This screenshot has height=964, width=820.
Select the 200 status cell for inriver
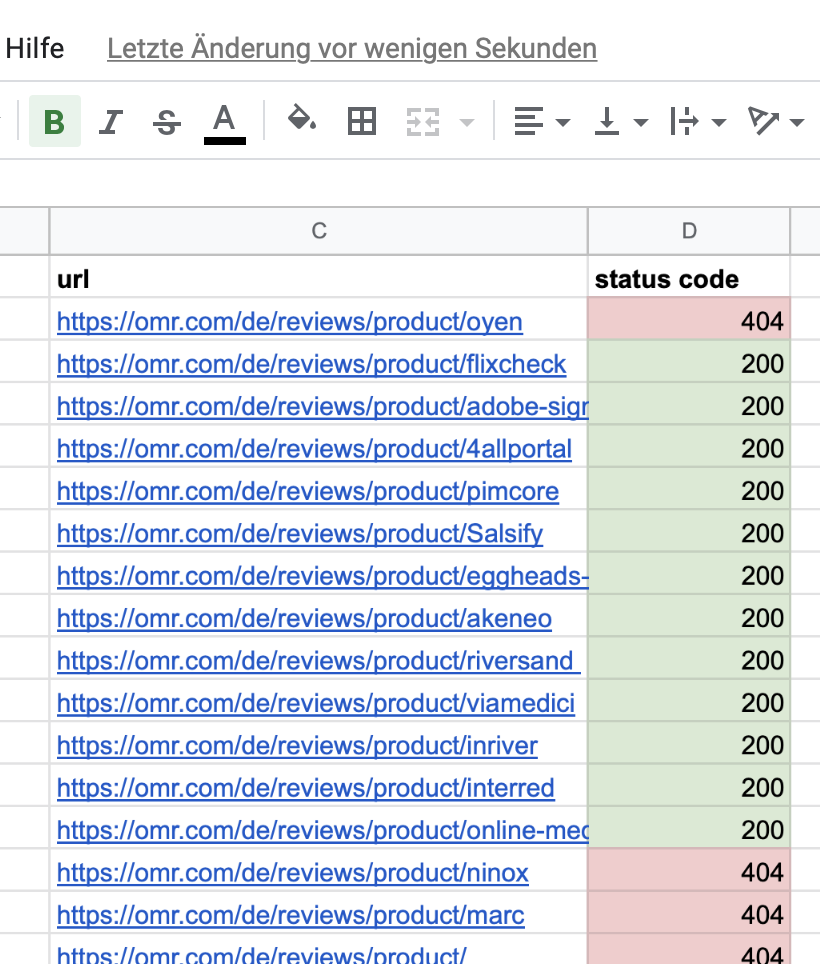click(689, 743)
